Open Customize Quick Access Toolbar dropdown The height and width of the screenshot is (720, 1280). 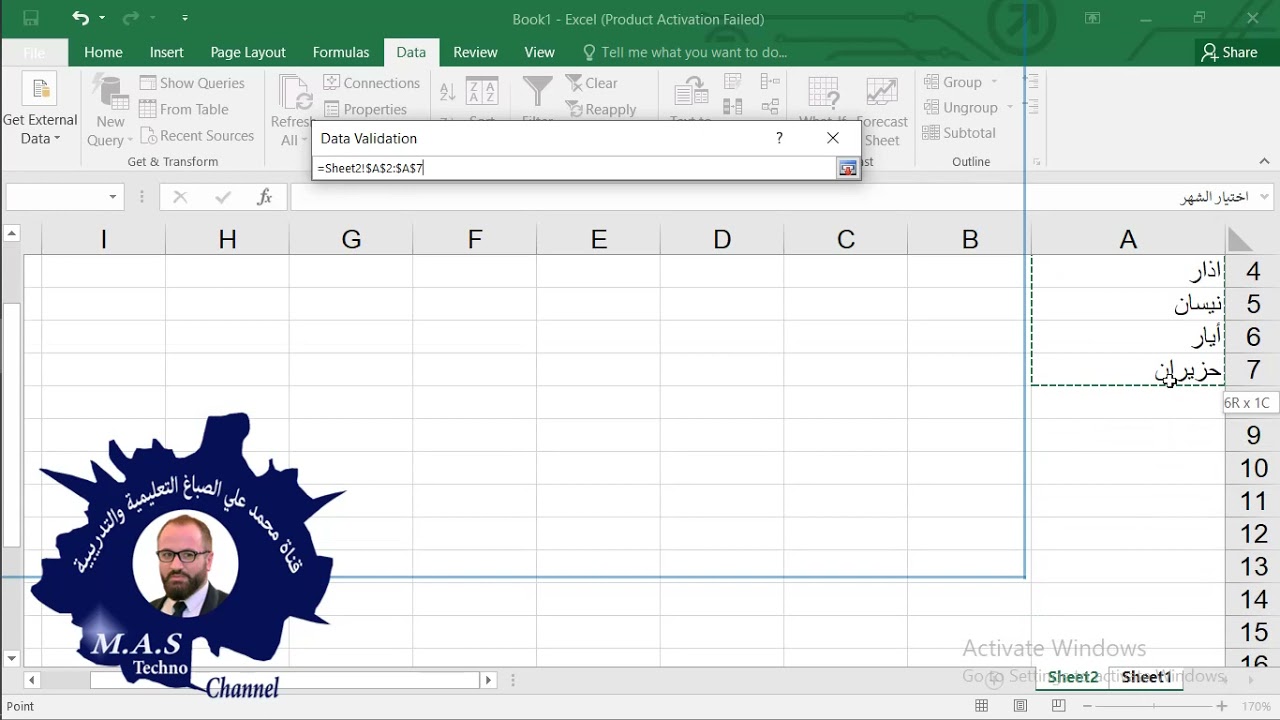coord(185,19)
